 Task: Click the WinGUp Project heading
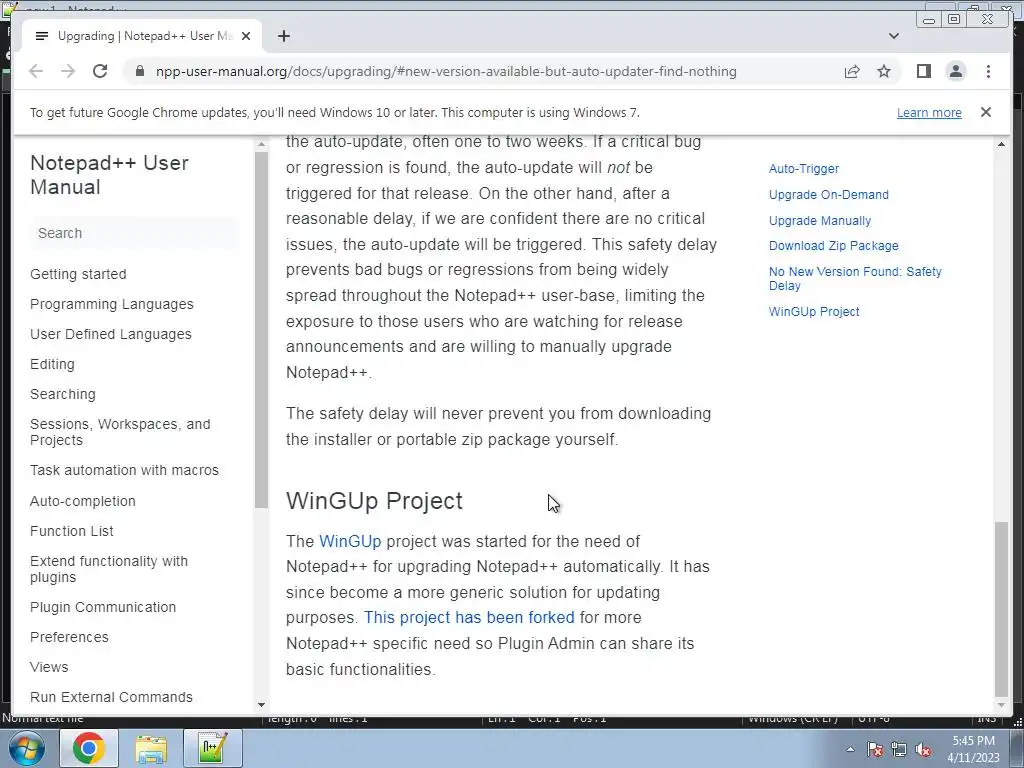pyautogui.click(x=374, y=501)
